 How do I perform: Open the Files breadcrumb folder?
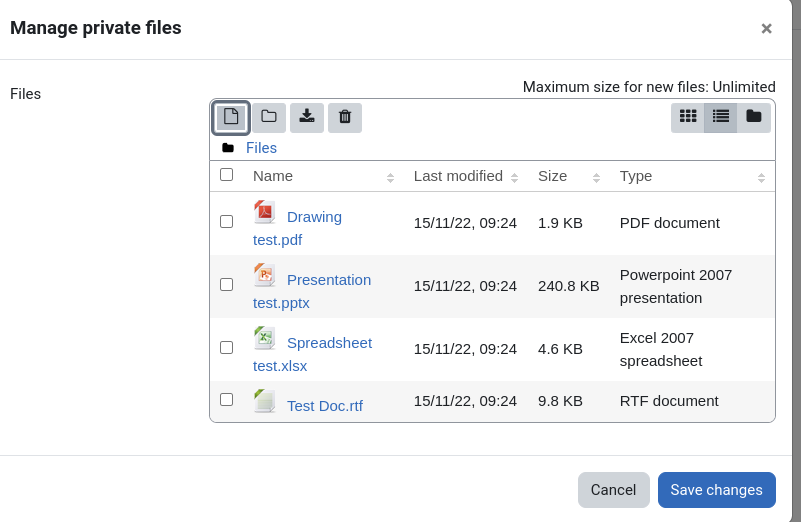261,148
